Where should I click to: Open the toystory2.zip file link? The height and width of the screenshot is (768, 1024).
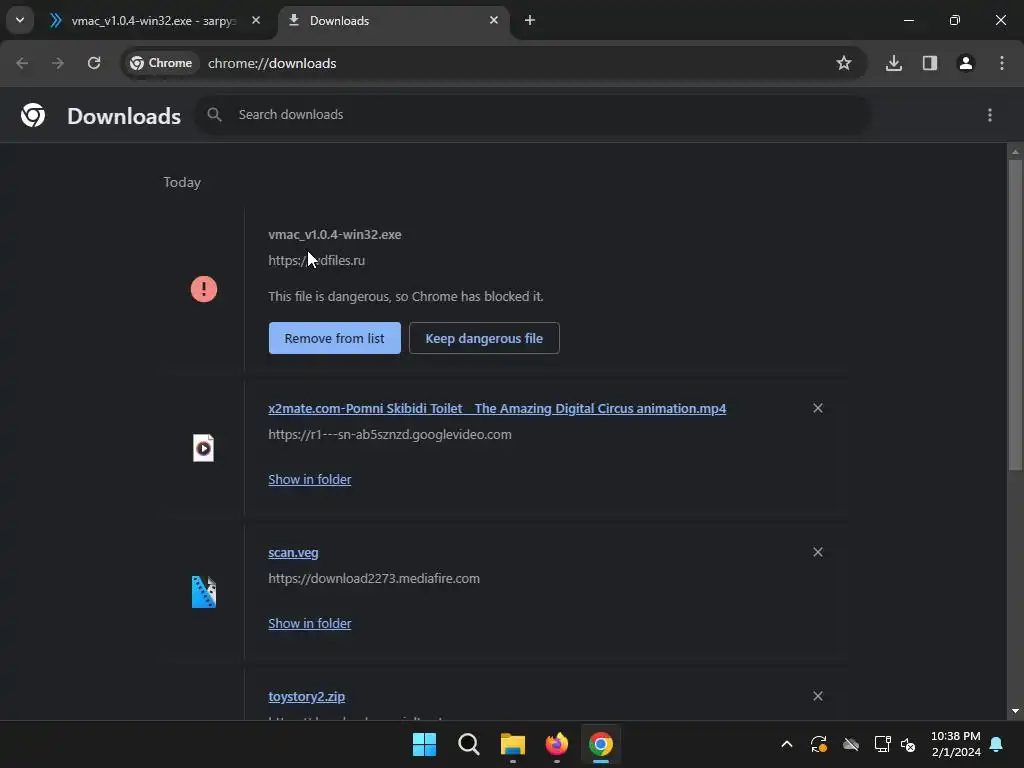(306, 697)
